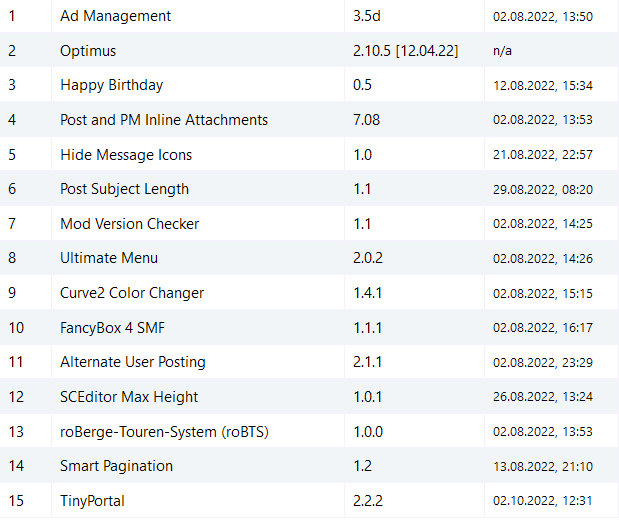This screenshot has height=527, width=619.
Task: Select the 'Hide Message Icons' entry
Action: (x=126, y=155)
